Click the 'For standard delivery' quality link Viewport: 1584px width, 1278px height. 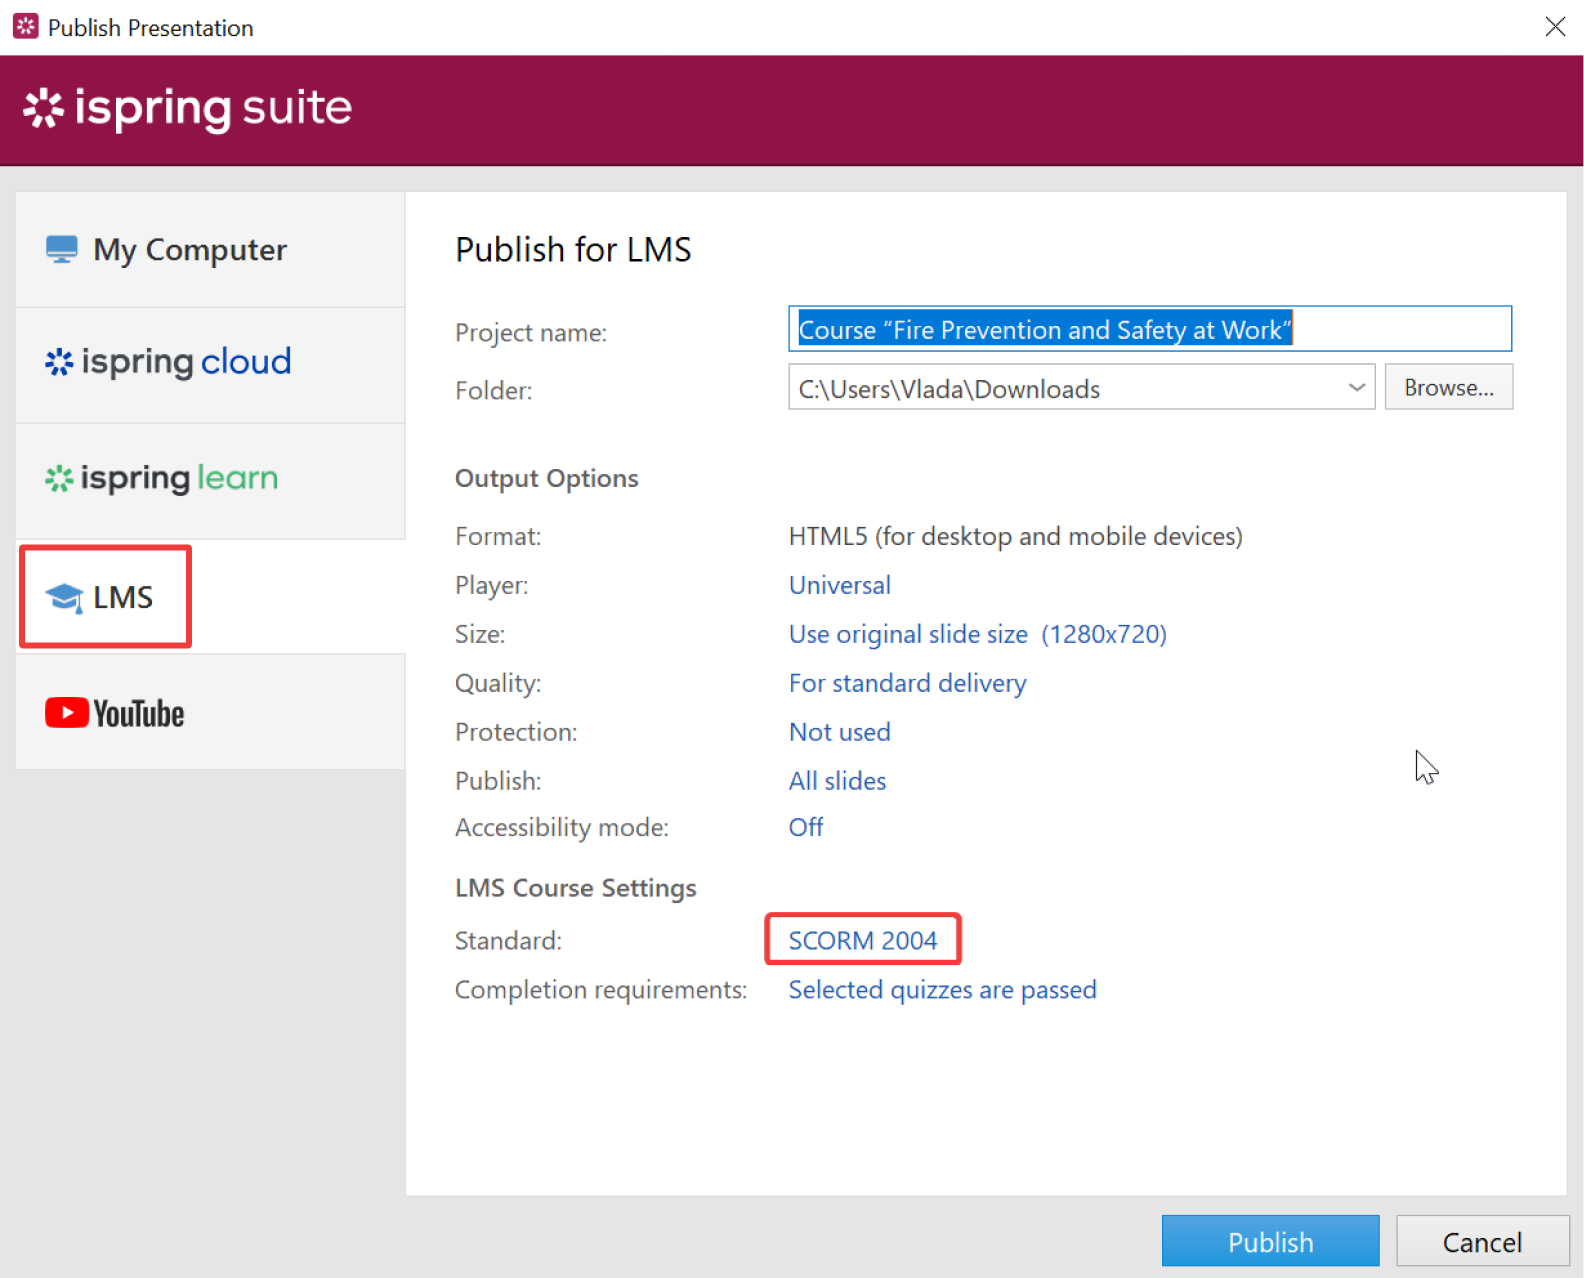pyautogui.click(x=907, y=683)
